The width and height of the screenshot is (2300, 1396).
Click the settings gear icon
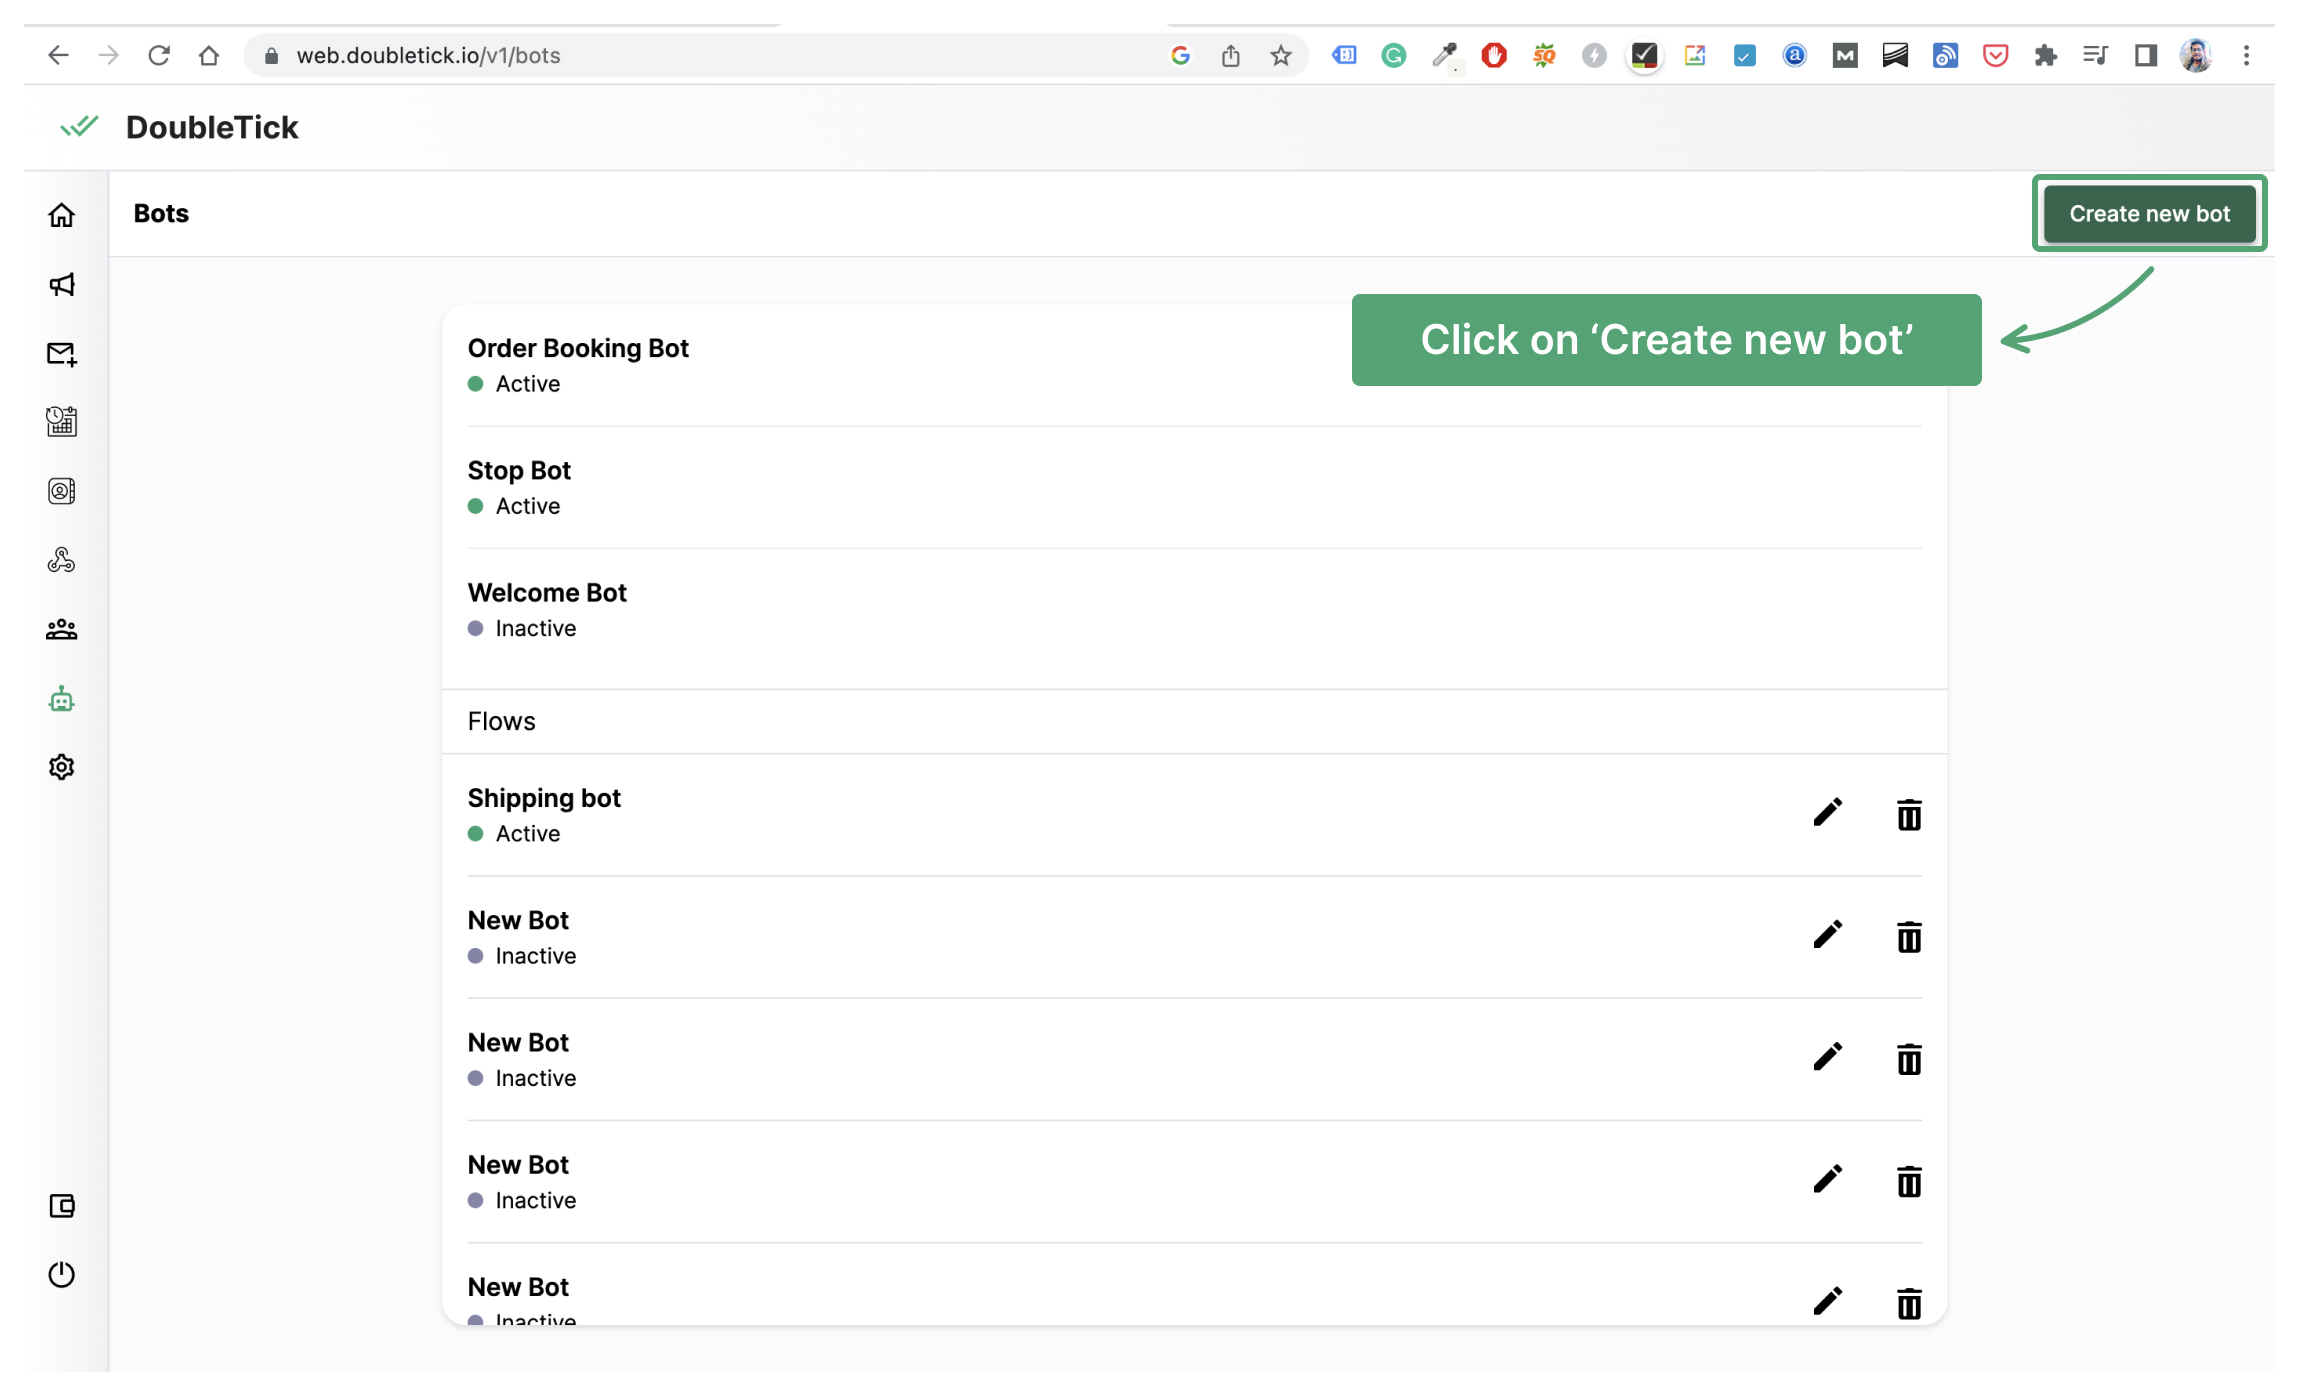click(x=61, y=767)
